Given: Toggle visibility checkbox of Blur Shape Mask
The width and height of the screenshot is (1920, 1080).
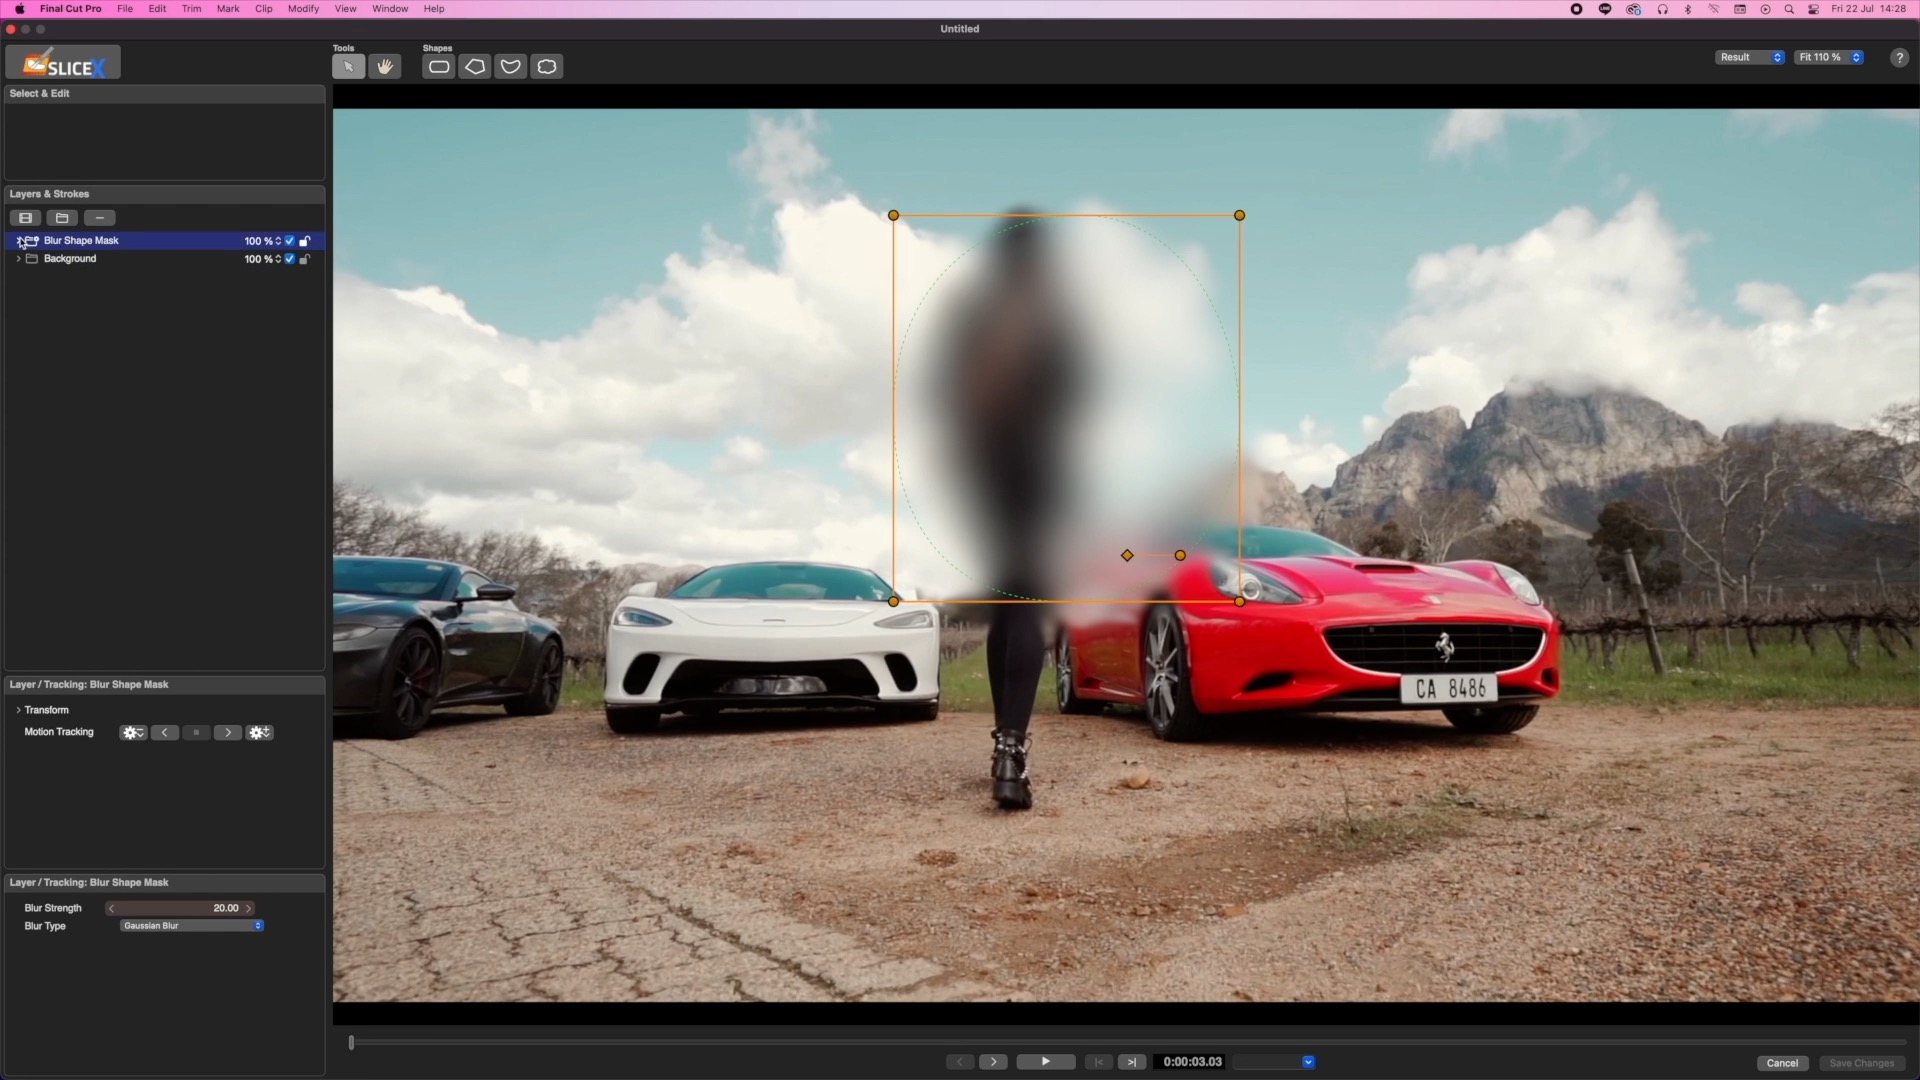Looking at the screenshot, I should (290, 241).
